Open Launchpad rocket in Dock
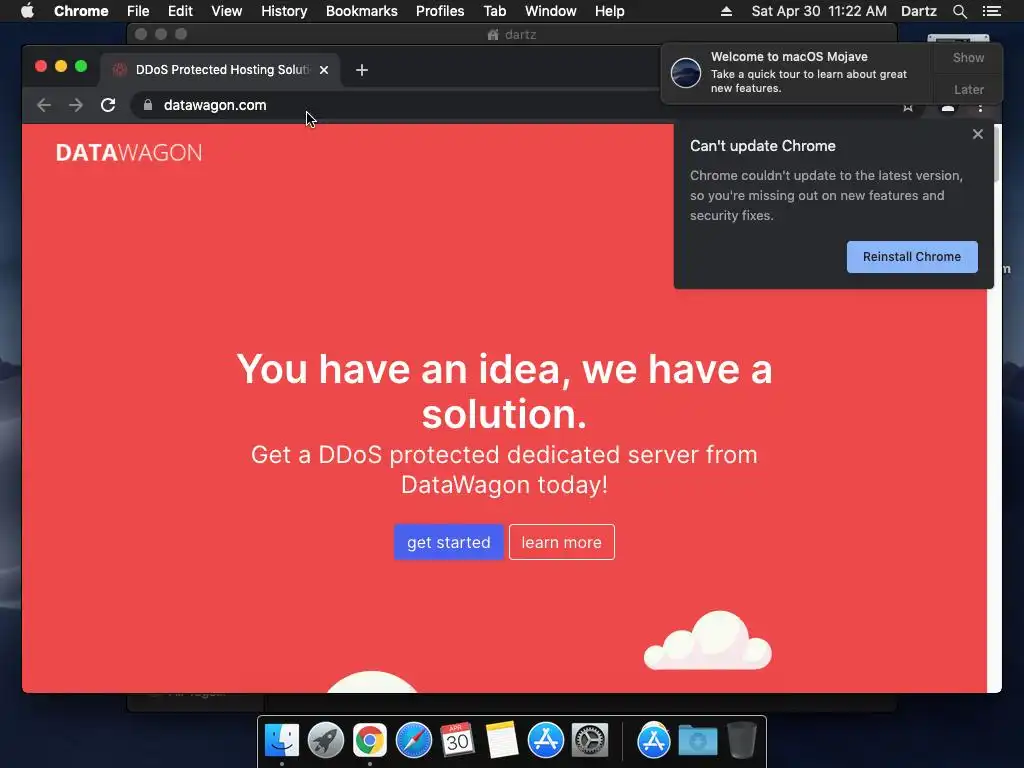This screenshot has width=1024, height=768. coord(325,741)
